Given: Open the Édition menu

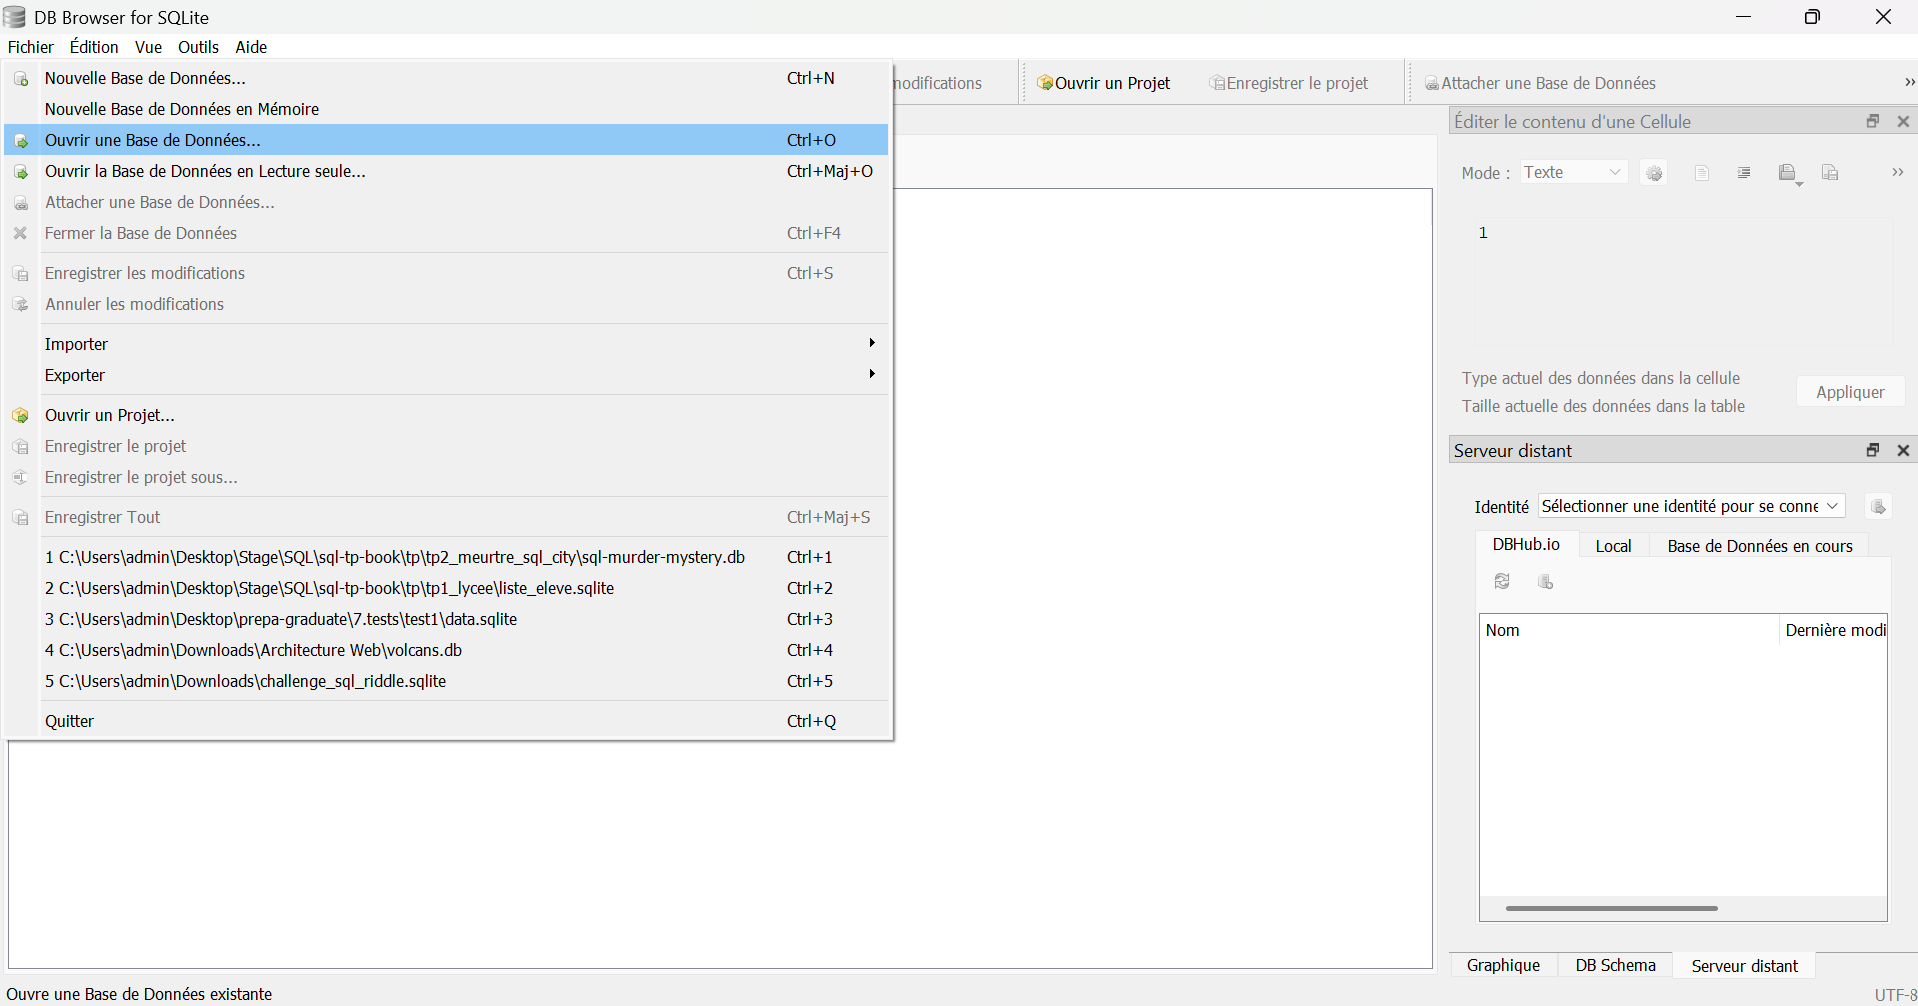Looking at the screenshot, I should point(93,47).
